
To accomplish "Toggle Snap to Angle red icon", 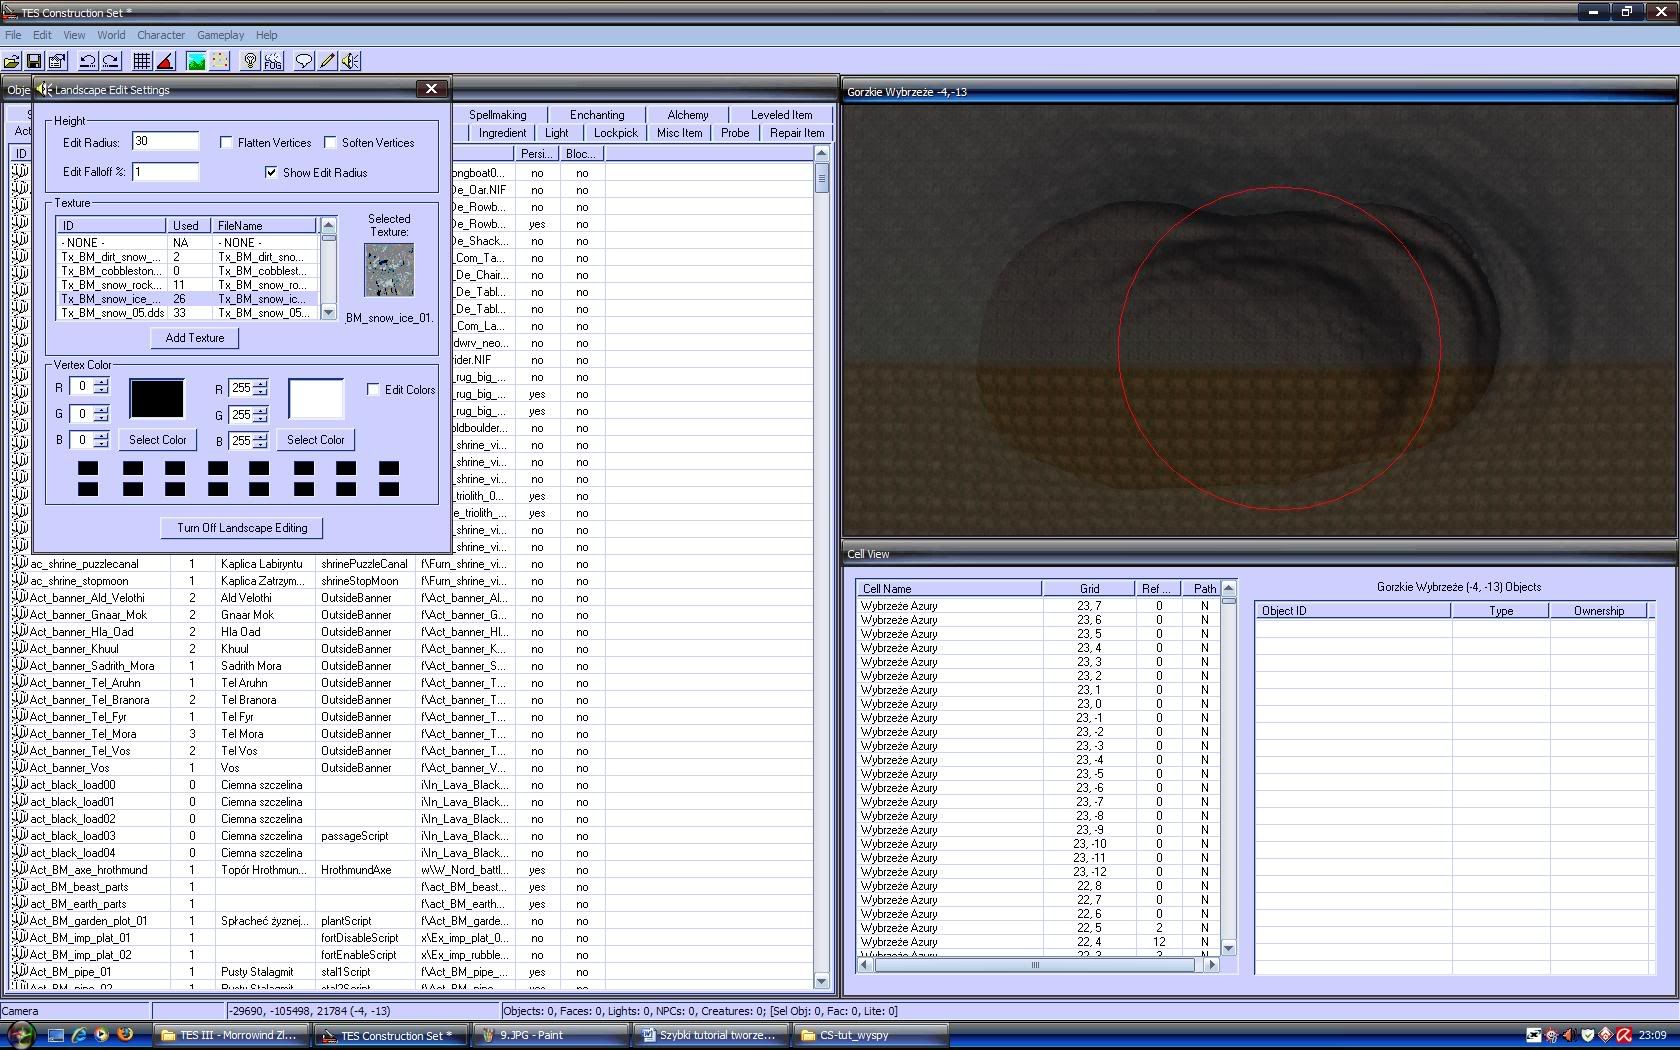I will (x=165, y=61).
